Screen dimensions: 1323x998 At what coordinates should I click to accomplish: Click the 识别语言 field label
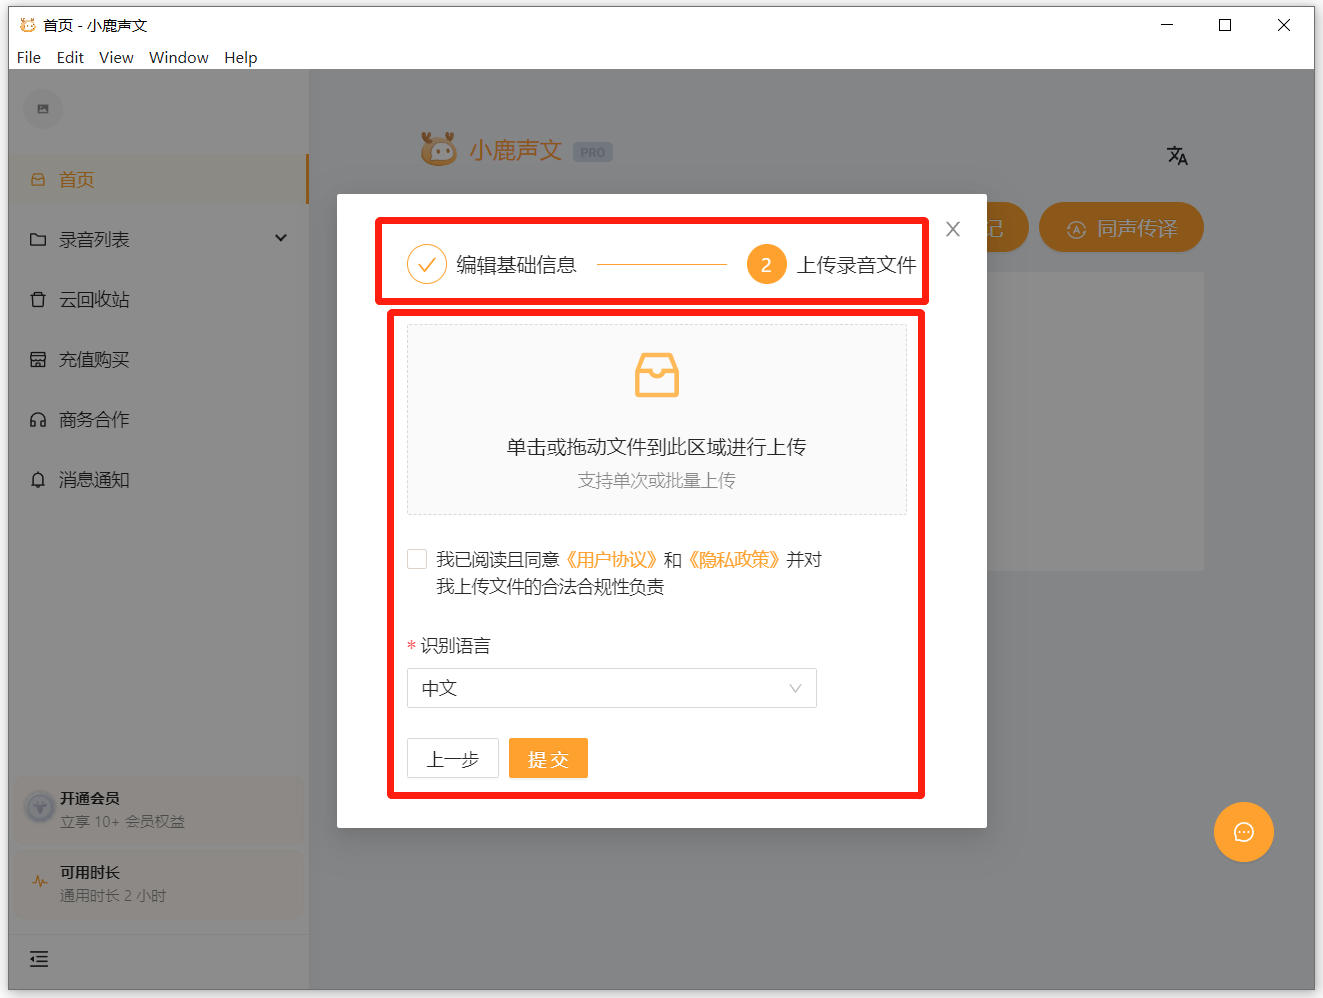[x=455, y=645]
